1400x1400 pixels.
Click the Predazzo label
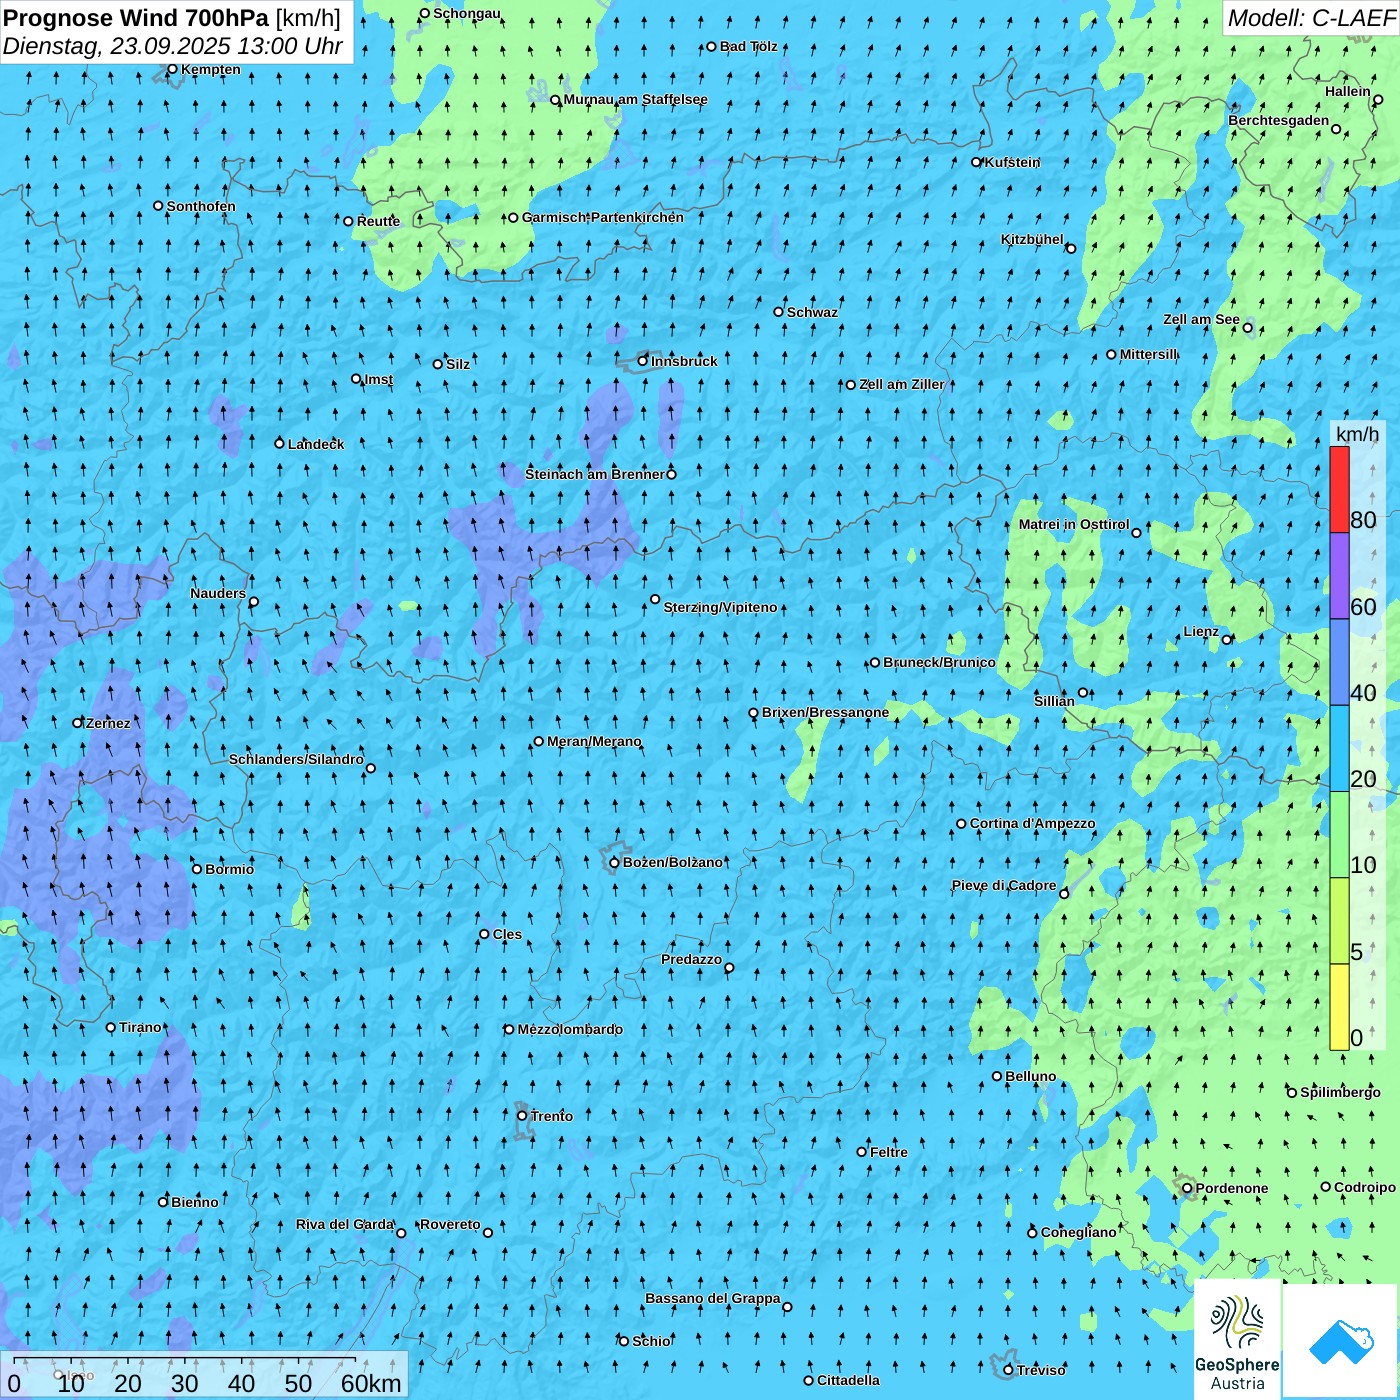point(691,959)
